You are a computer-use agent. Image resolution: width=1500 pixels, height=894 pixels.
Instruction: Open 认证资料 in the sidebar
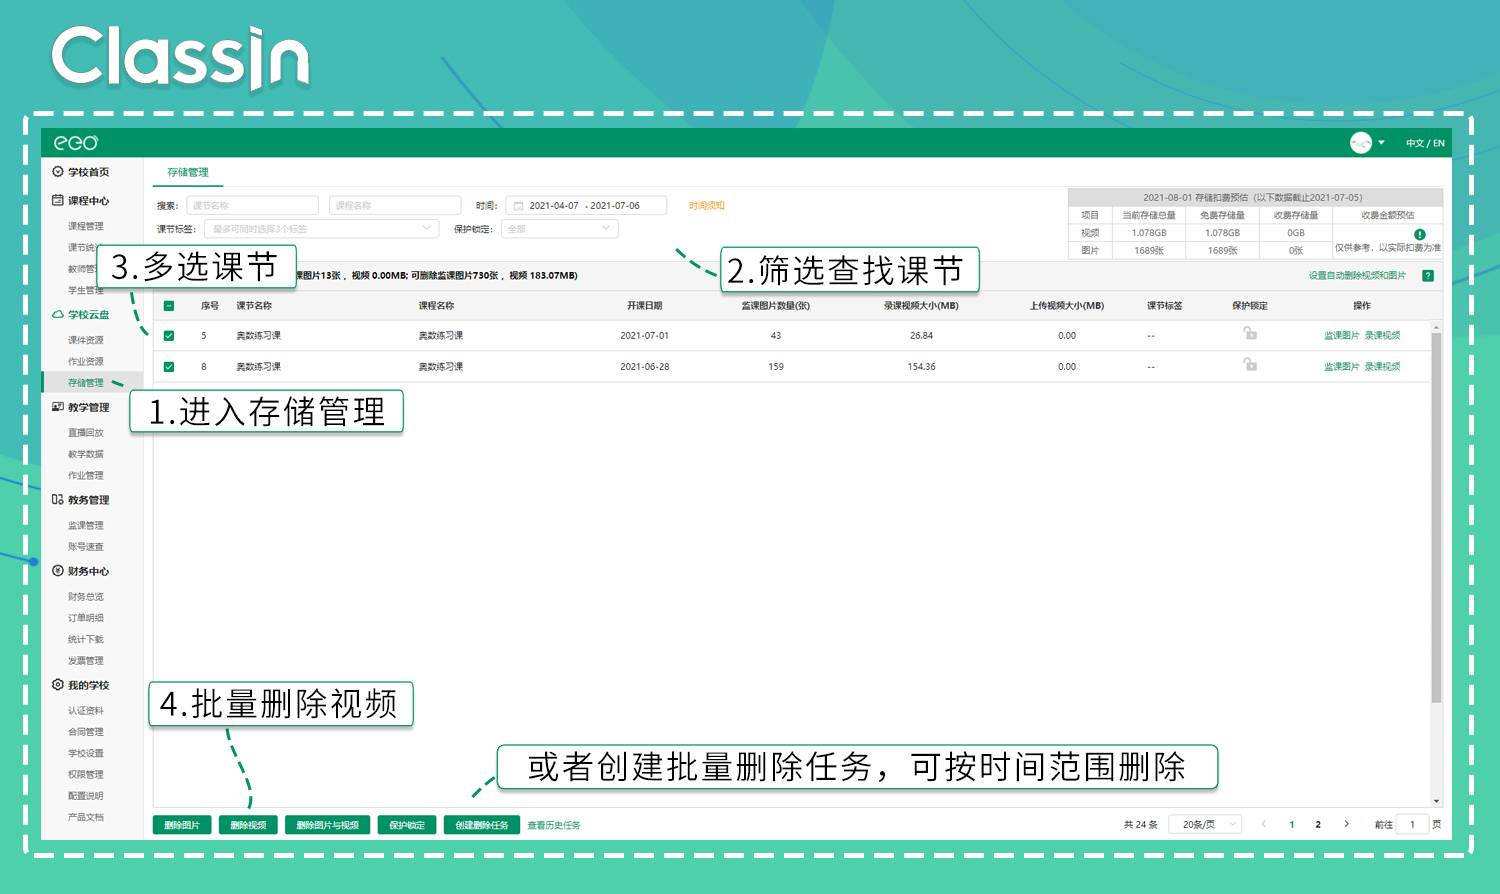[x=86, y=711]
